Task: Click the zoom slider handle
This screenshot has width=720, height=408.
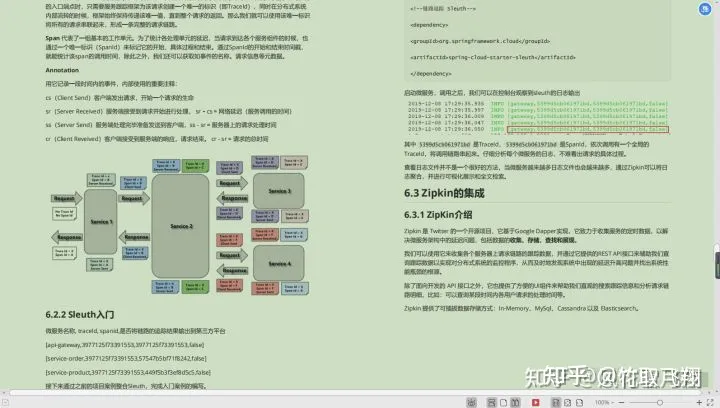Action: click(660, 402)
